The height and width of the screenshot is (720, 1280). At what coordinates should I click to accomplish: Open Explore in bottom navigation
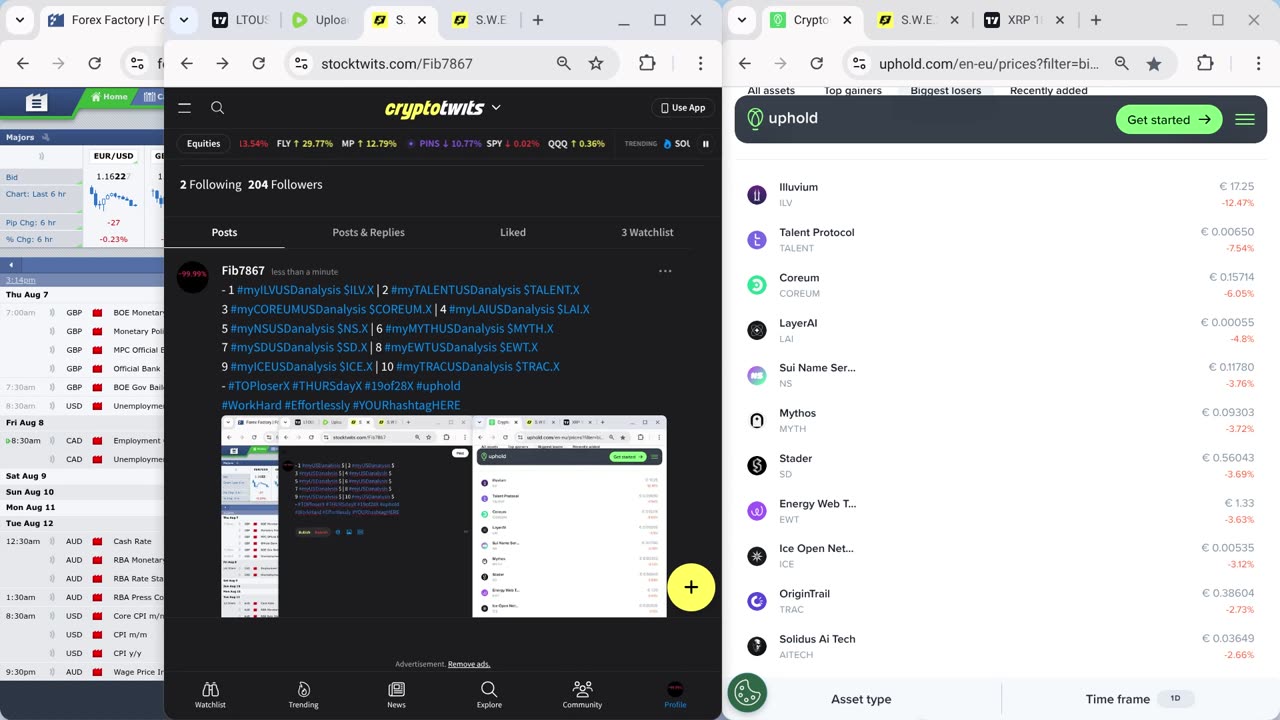click(489, 695)
